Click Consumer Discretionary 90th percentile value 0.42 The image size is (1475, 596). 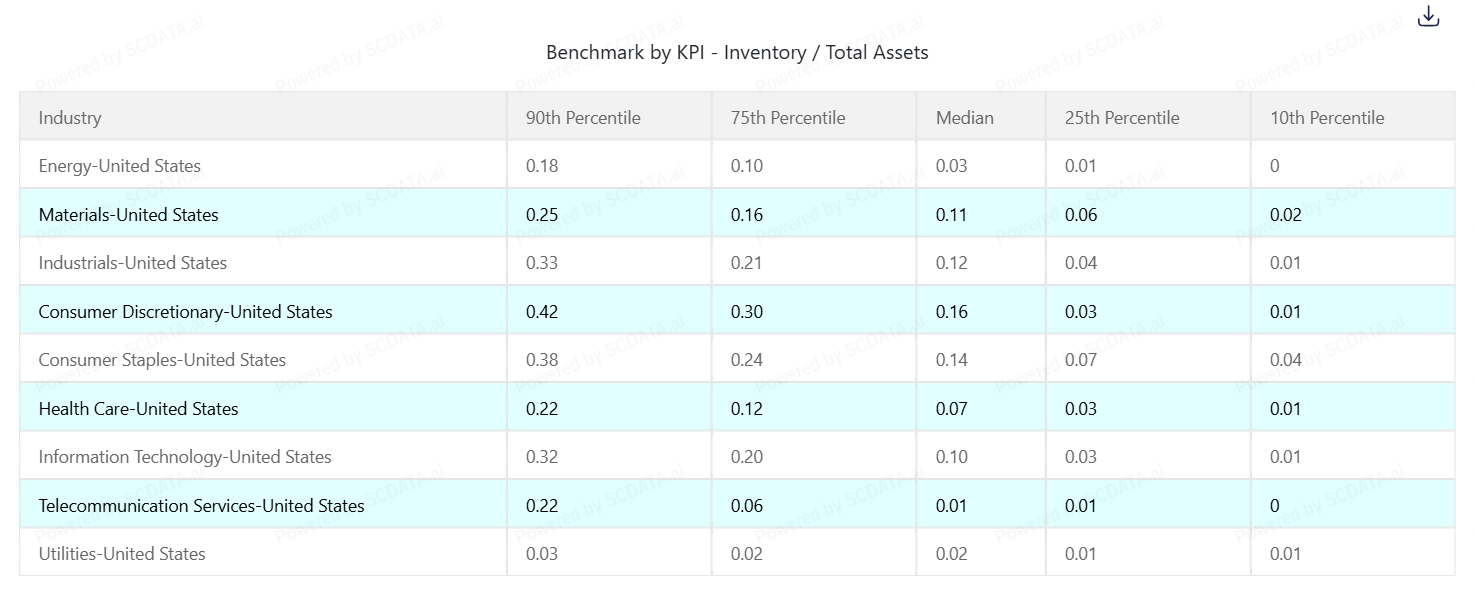[x=542, y=312]
